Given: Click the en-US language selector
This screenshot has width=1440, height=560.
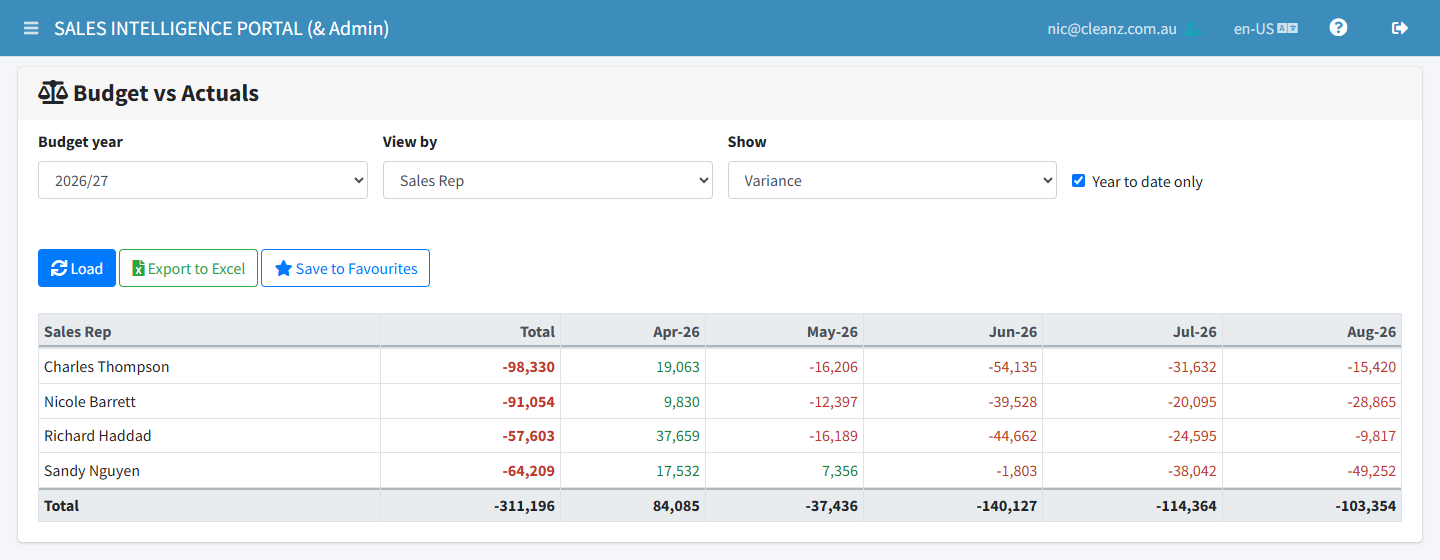Looking at the screenshot, I should point(1265,29).
